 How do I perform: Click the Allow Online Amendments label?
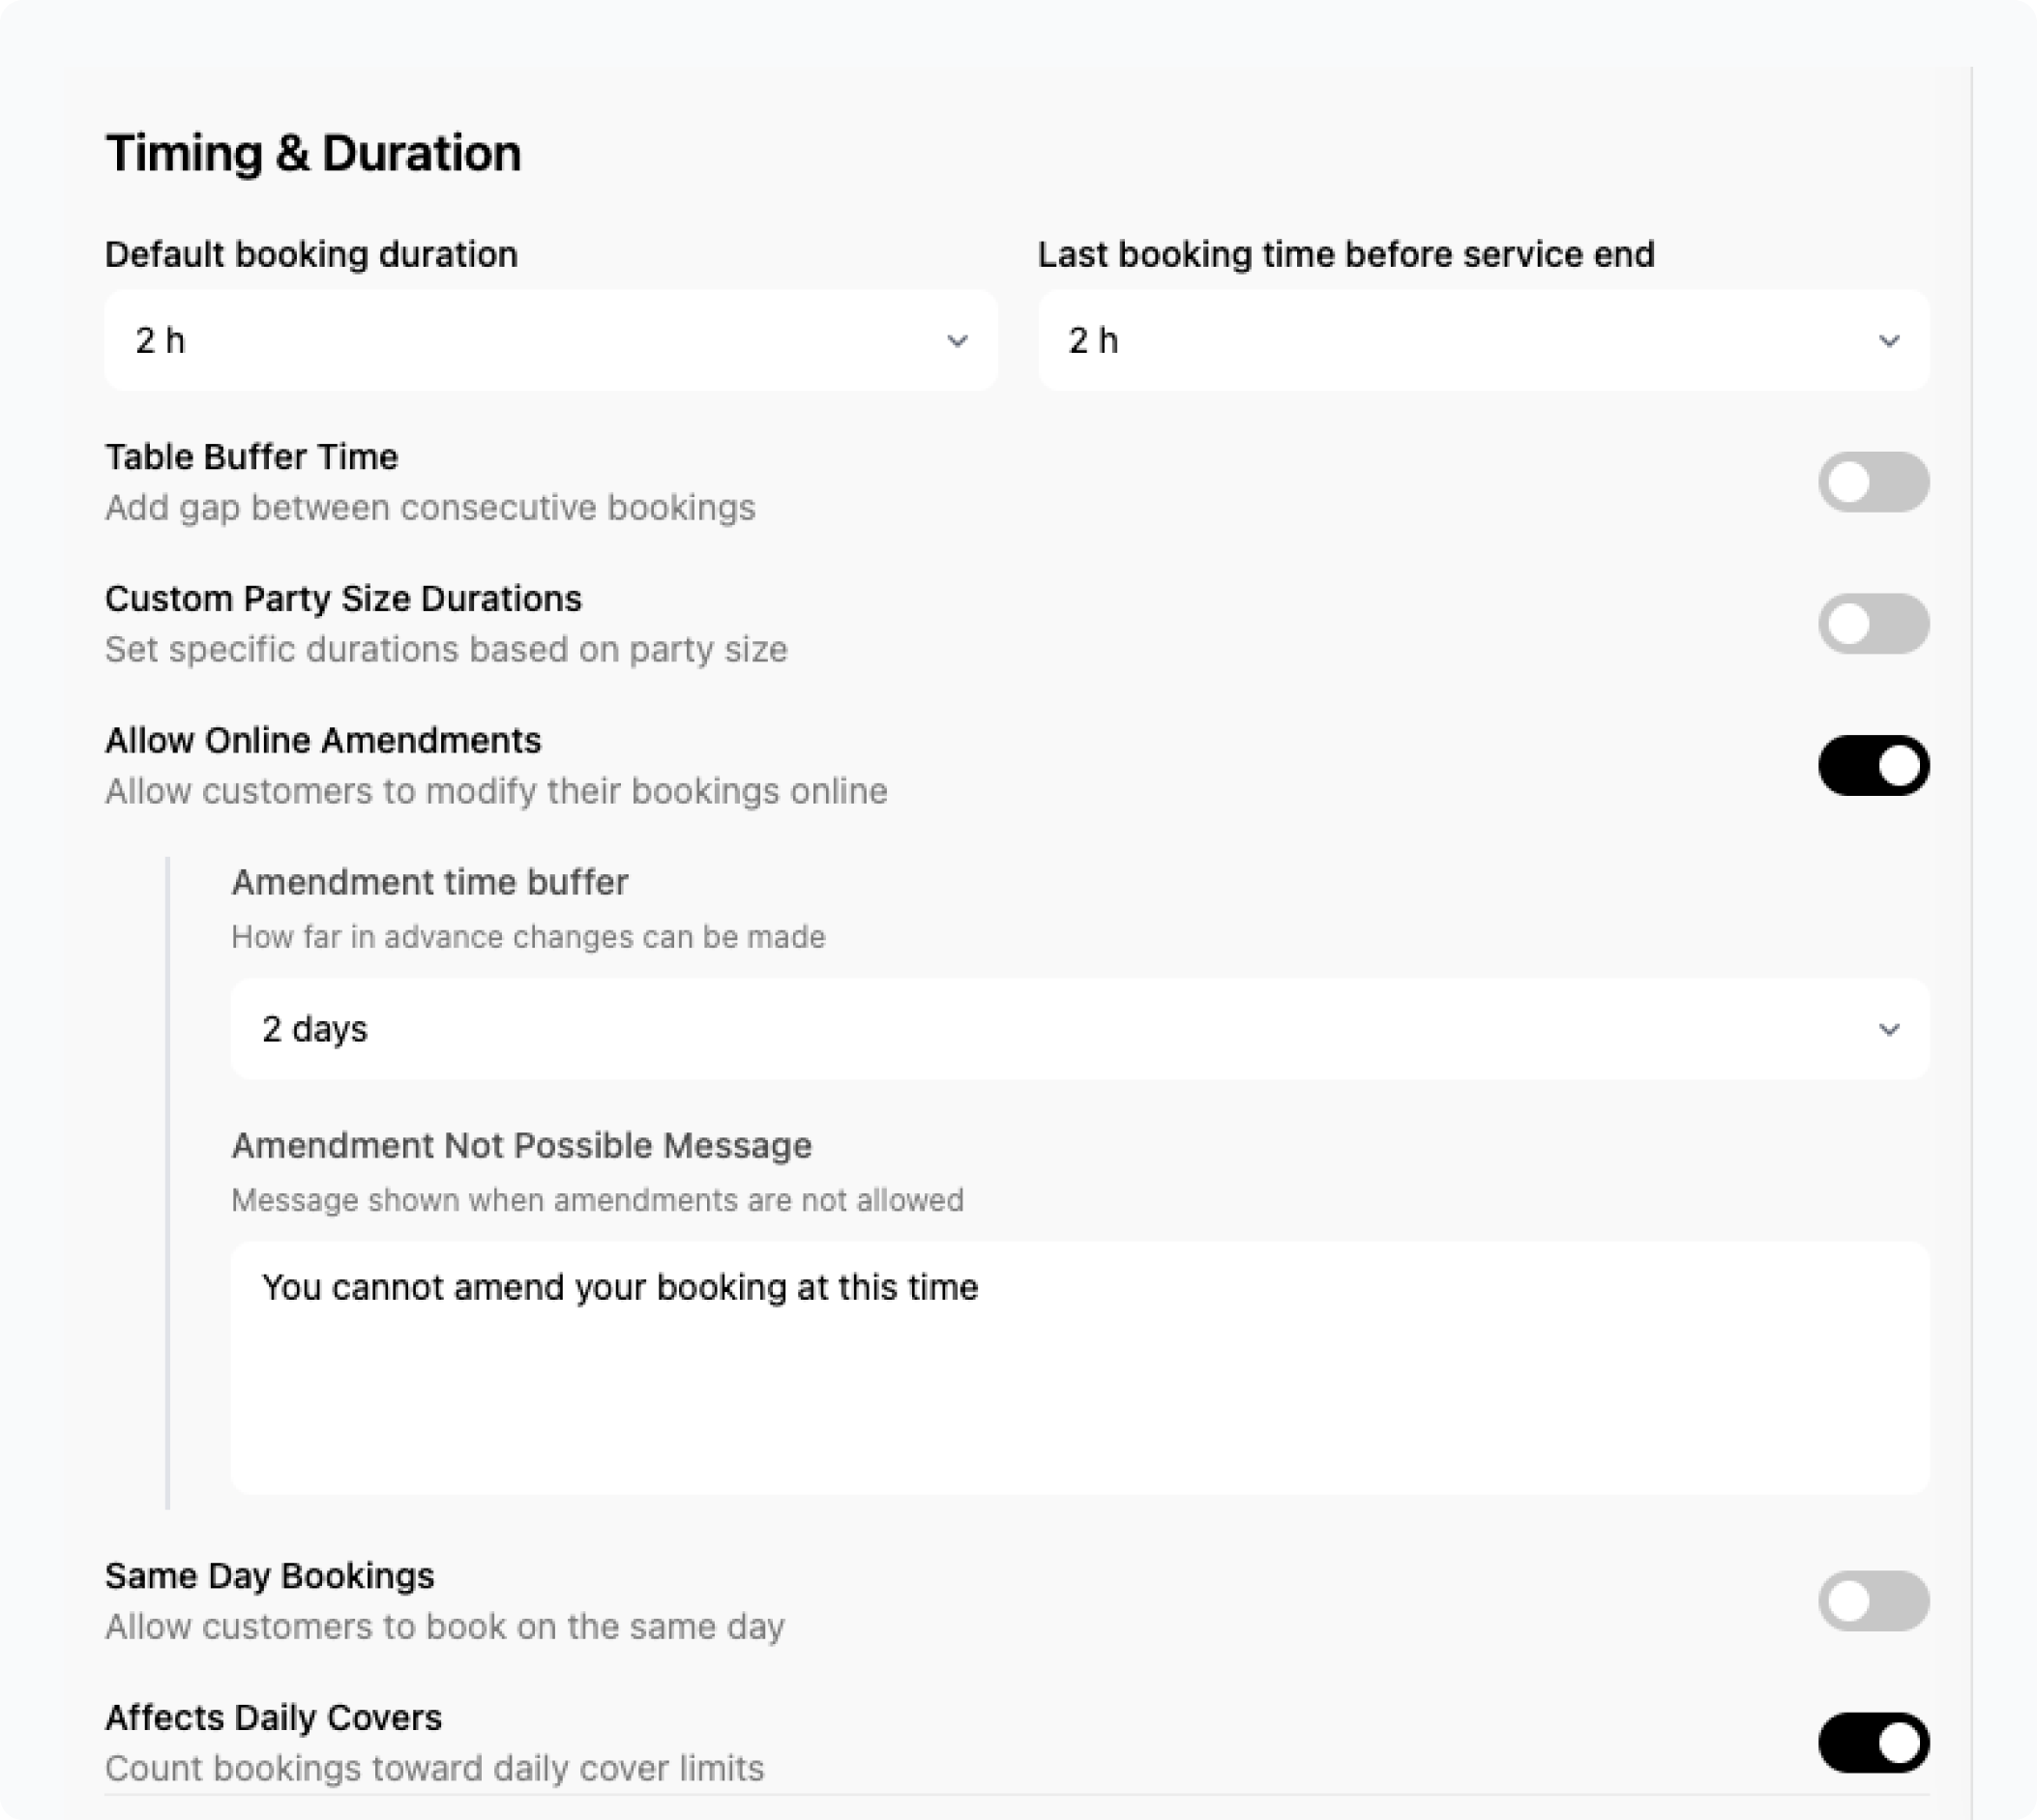point(323,741)
